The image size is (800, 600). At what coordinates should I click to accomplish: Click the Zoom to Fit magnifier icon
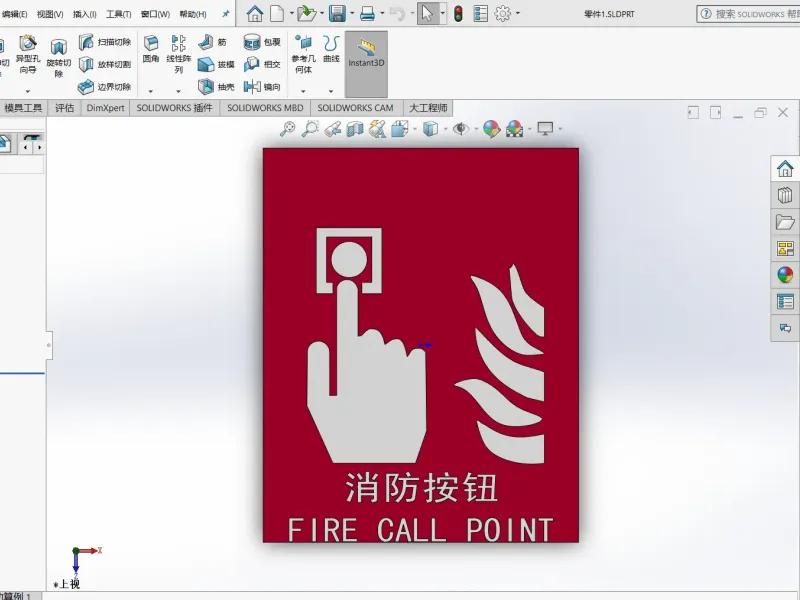288,129
